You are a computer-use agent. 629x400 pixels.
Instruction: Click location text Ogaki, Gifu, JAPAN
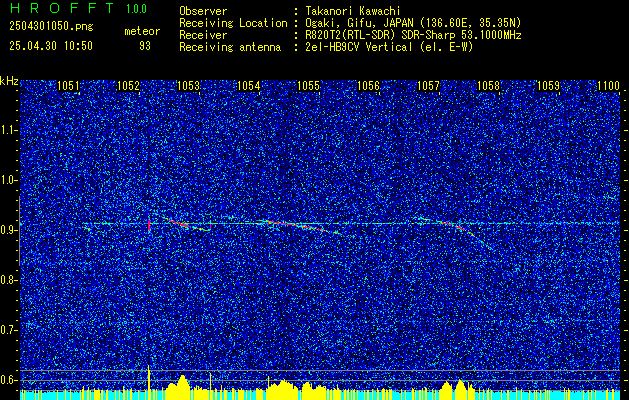click(x=360, y=23)
